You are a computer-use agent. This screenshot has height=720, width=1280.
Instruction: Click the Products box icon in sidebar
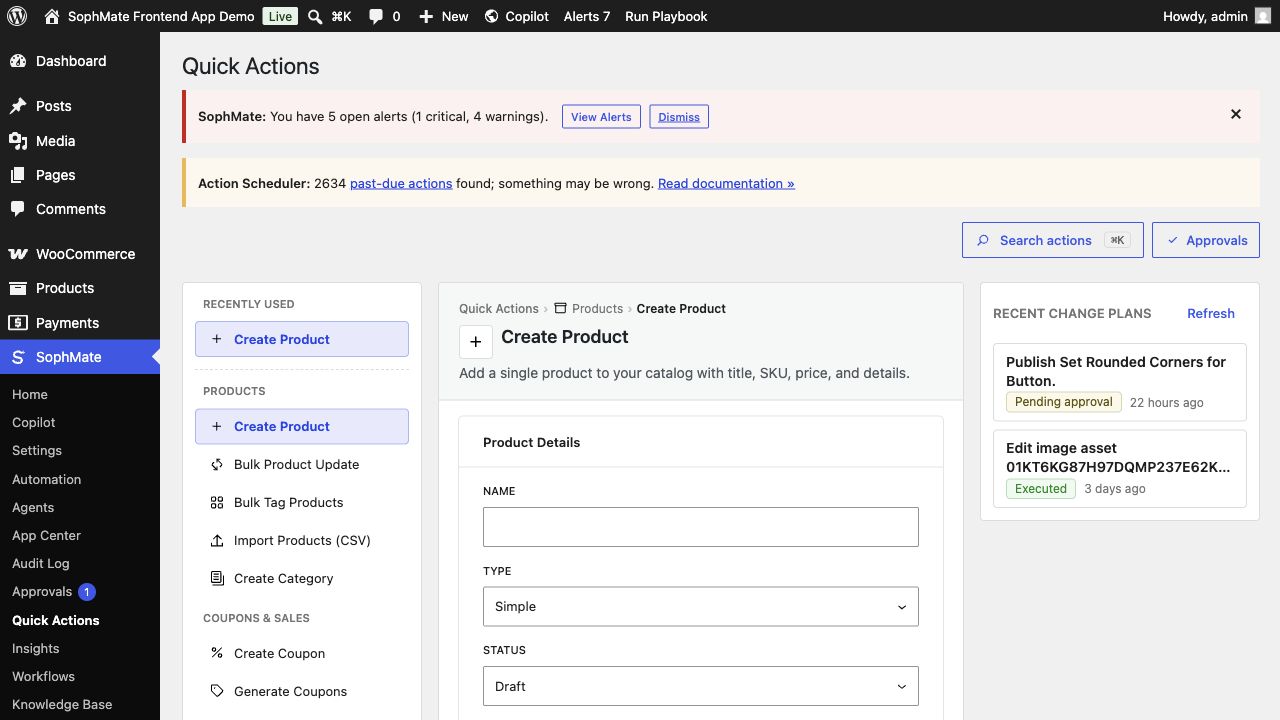[x=18, y=288]
